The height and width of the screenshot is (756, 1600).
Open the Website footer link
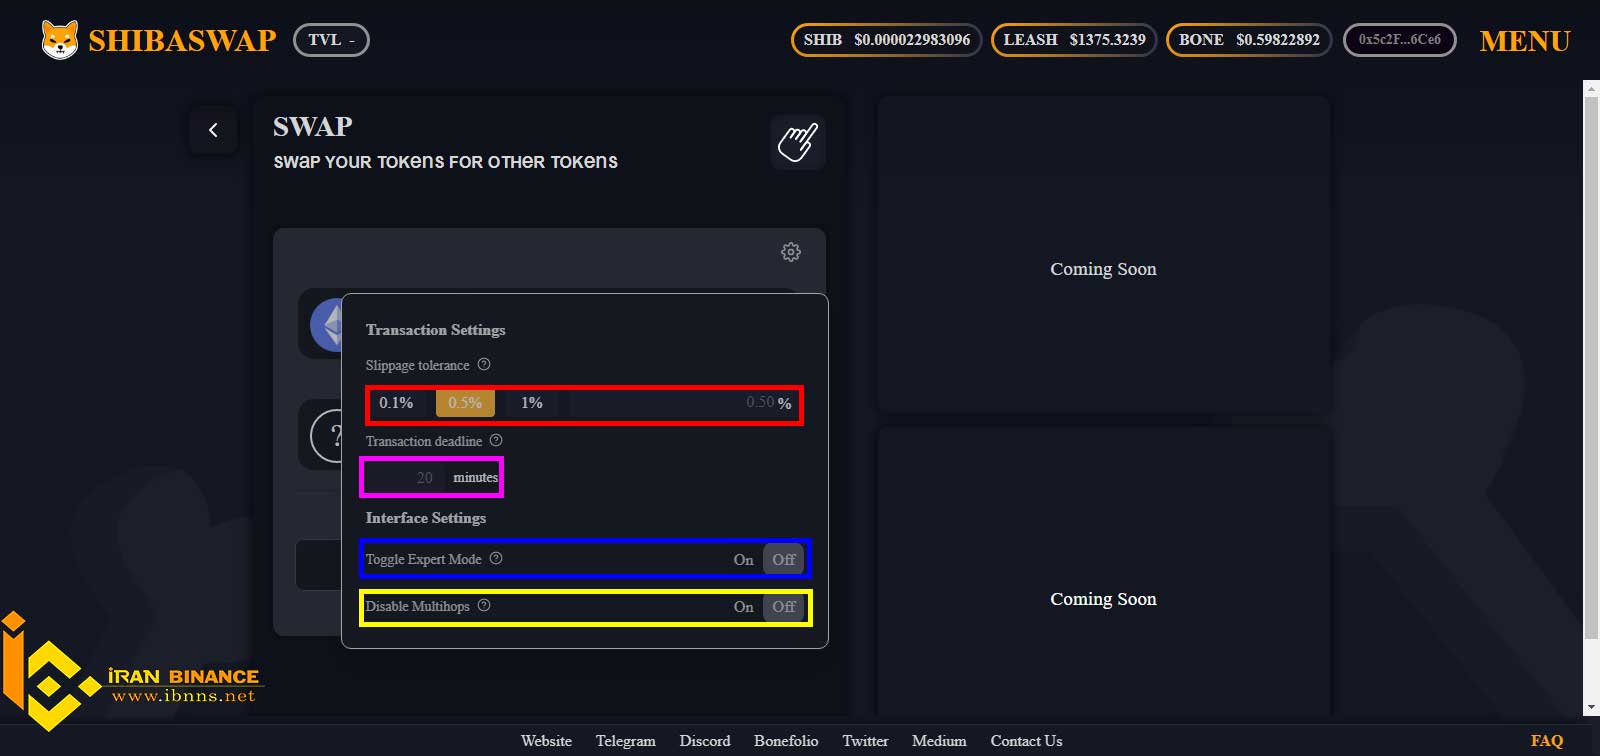click(546, 741)
